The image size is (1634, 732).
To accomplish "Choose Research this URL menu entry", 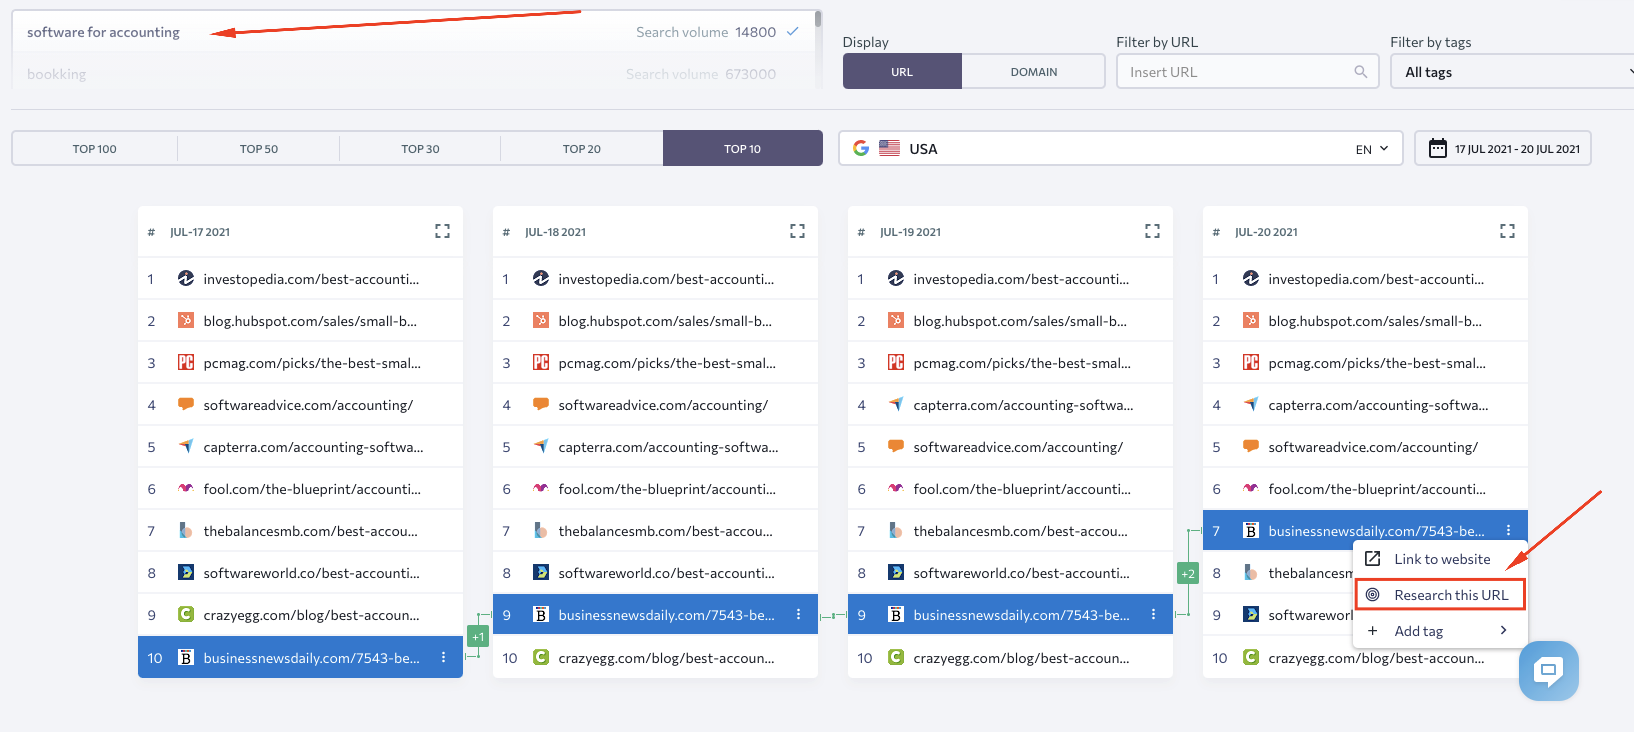I will tap(1440, 594).
